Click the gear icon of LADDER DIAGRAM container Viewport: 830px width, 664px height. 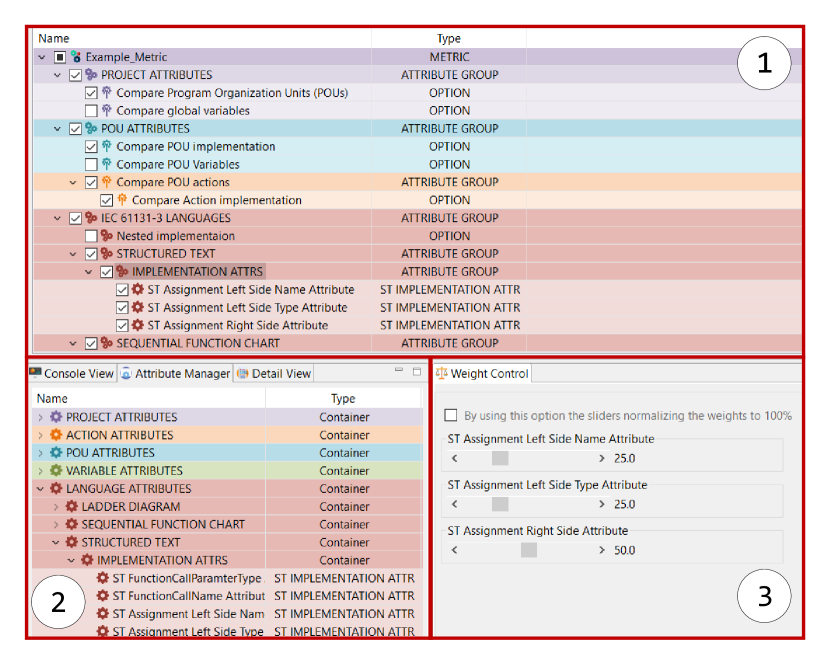[71, 506]
